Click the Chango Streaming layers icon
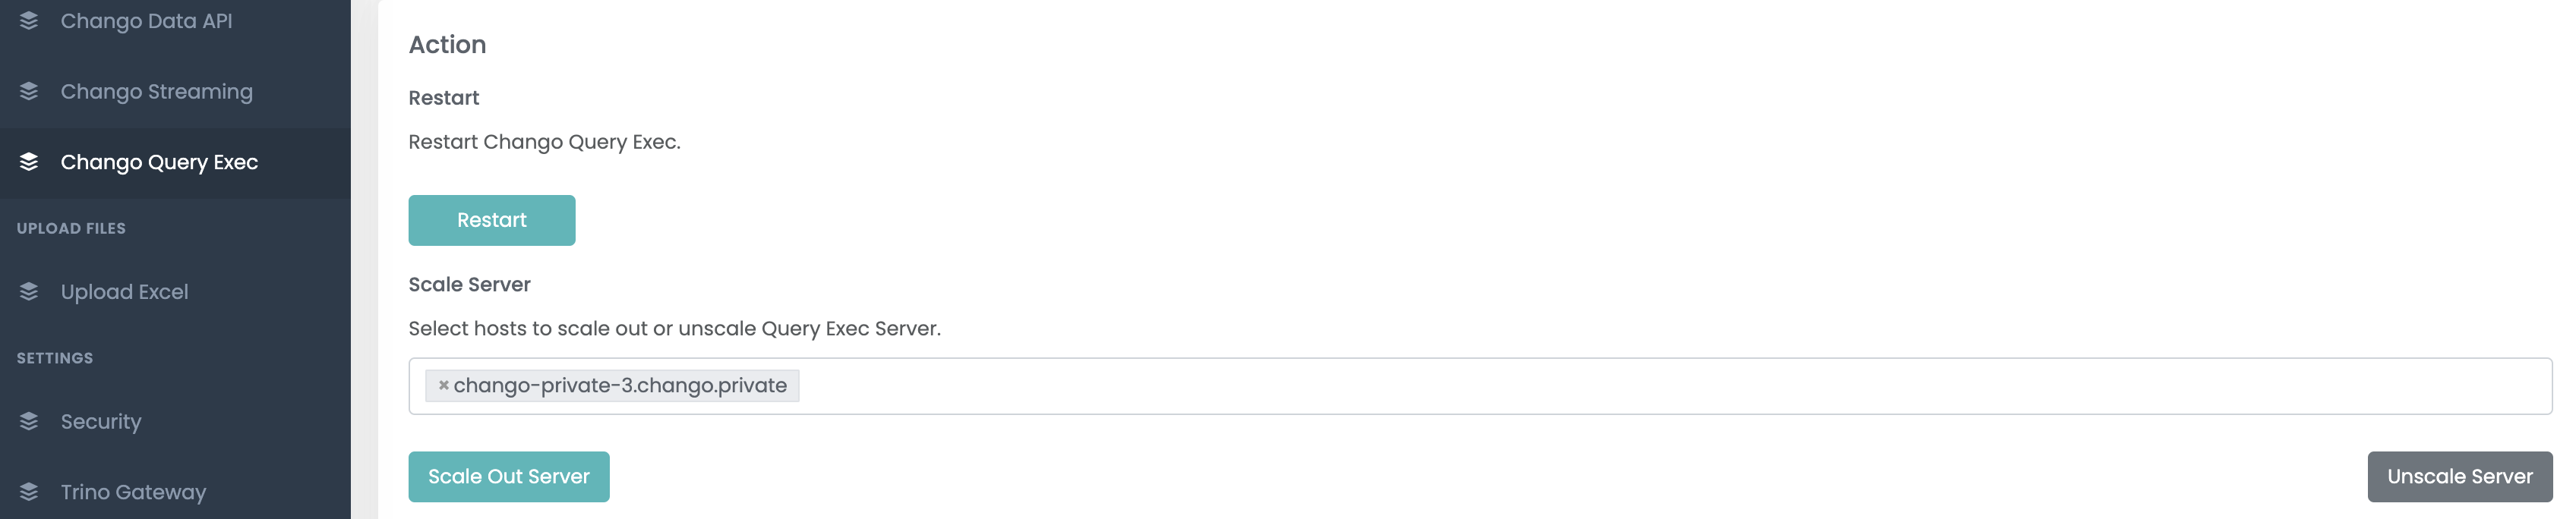Screen dimensions: 2576x519 (x=29, y=91)
